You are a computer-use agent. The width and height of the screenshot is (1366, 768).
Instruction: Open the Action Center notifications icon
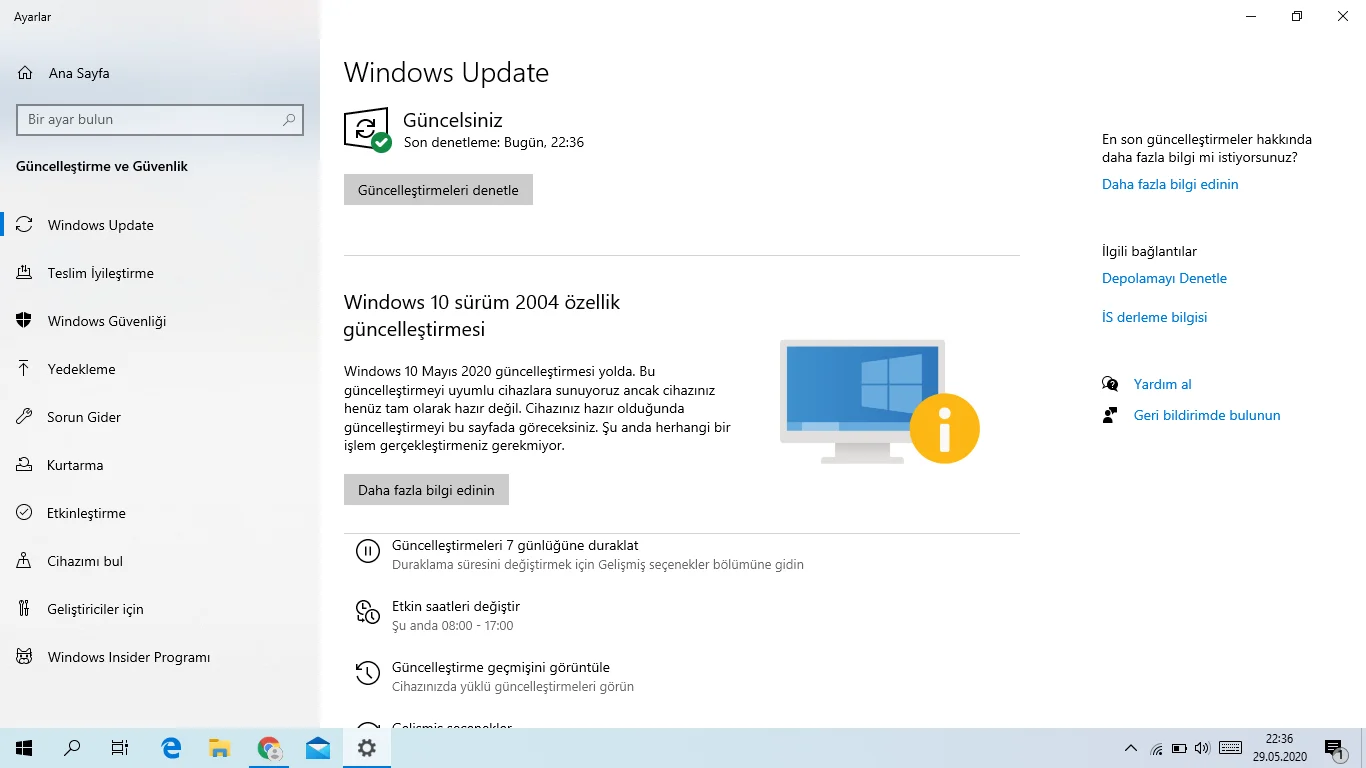pyautogui.click(x=1334, y=748)
